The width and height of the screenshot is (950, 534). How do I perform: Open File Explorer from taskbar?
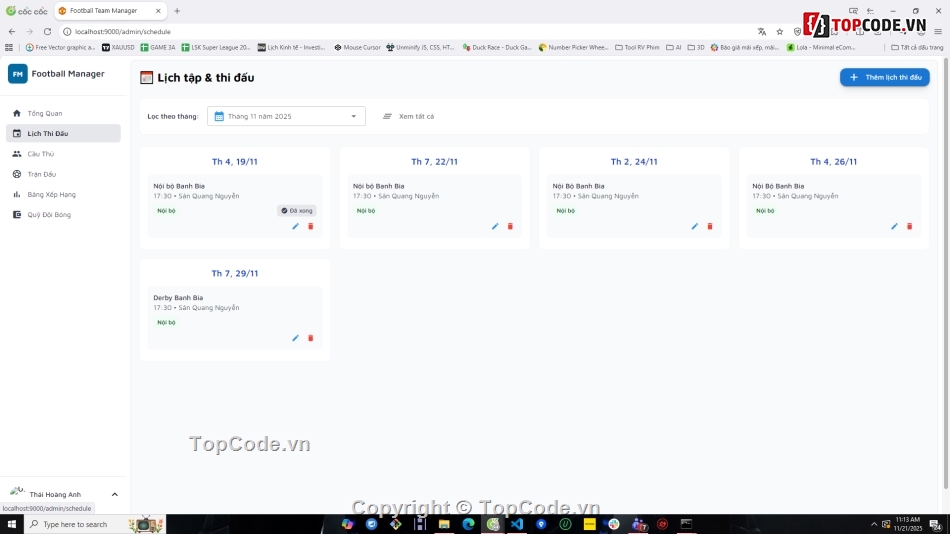coord(444,524)
